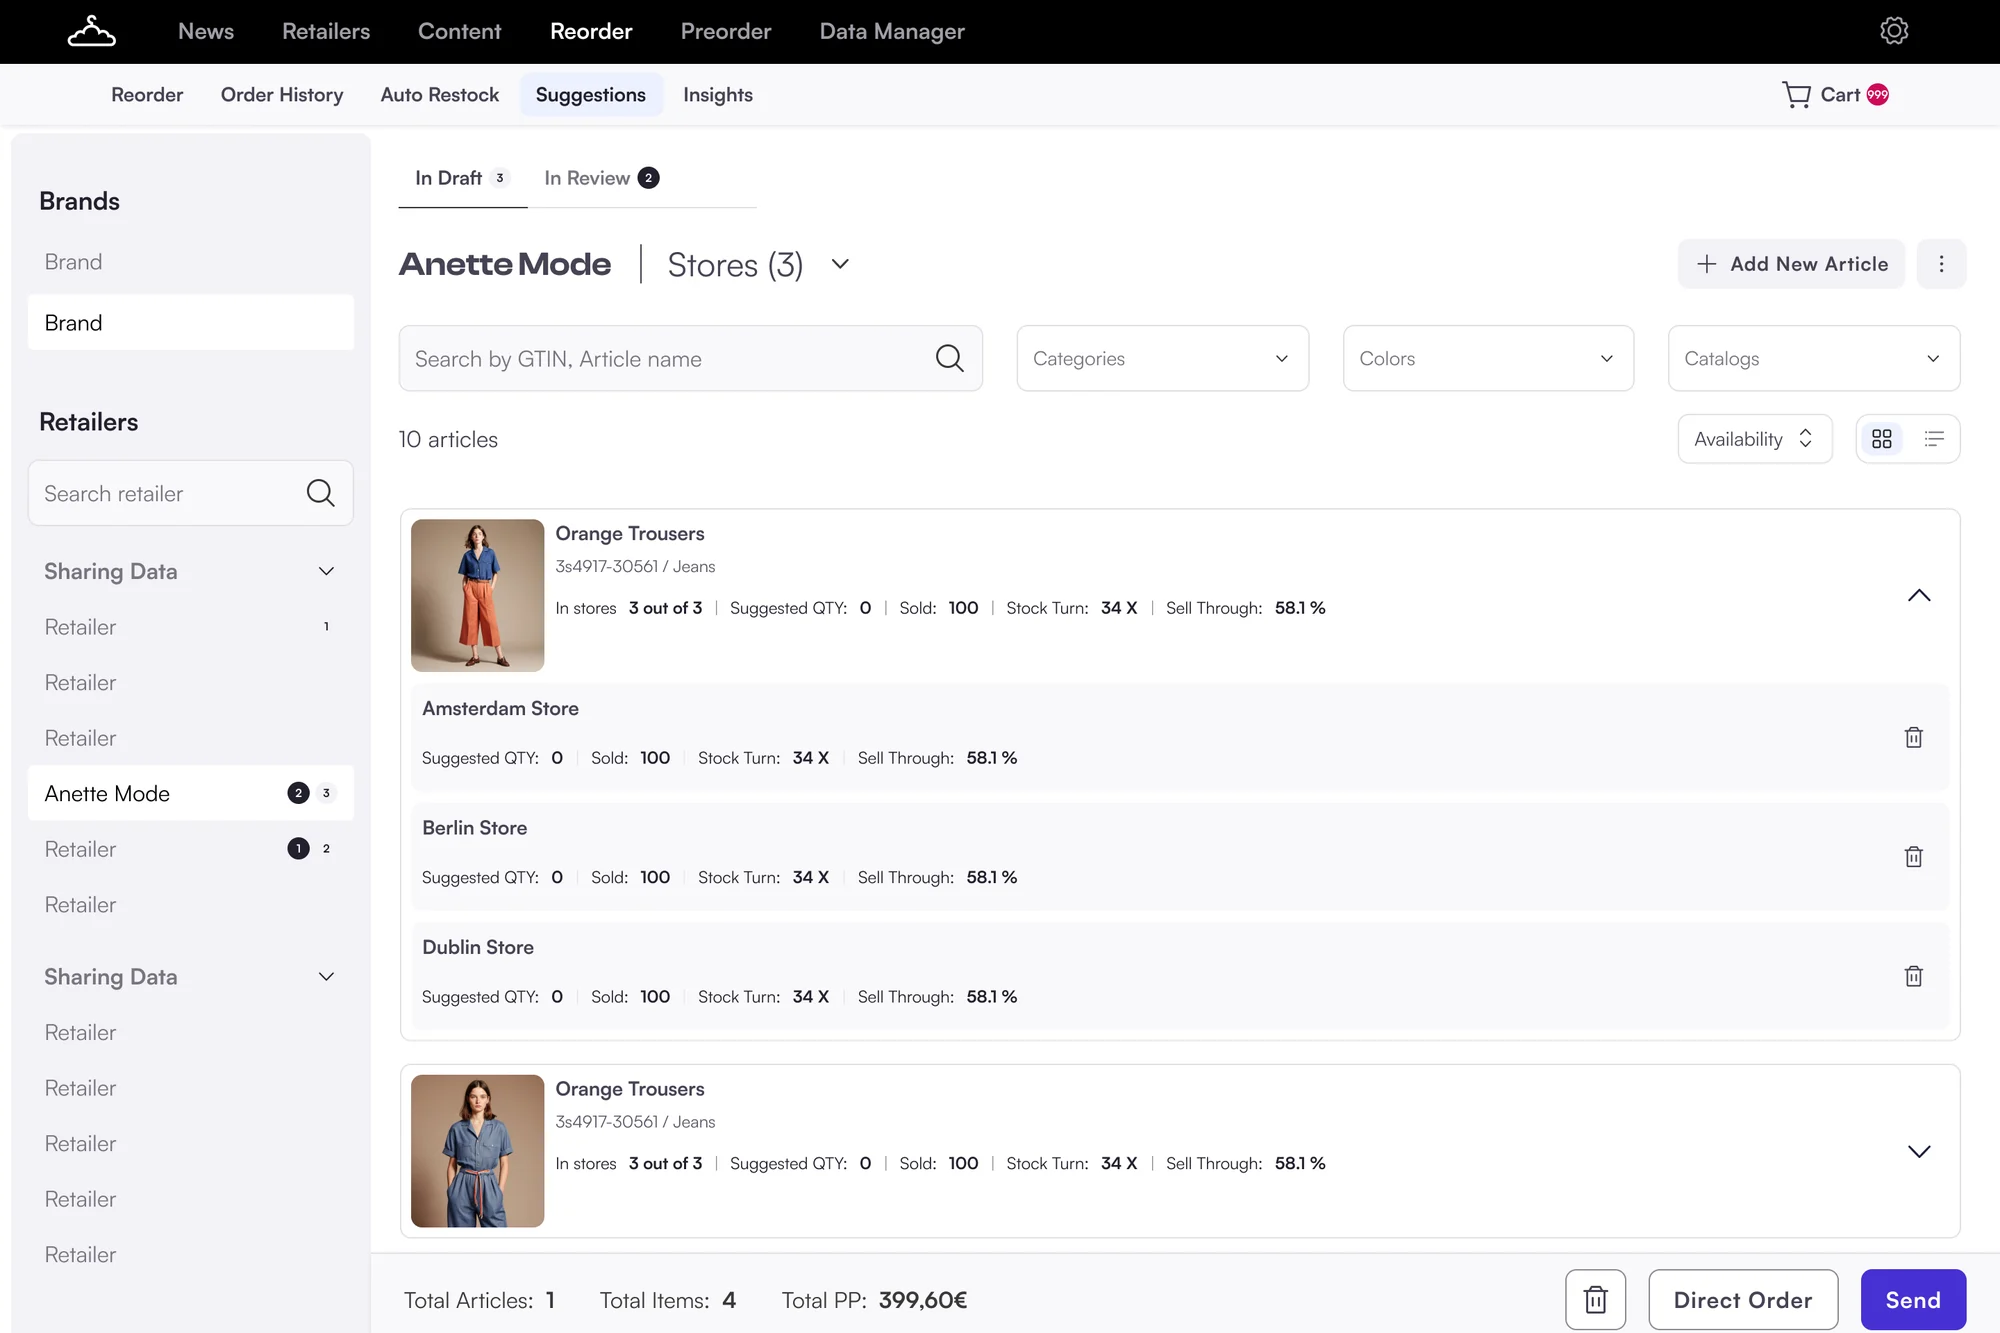Open the Categories dropdown
This screenshot has height=1333, width=2000.
[x=1162, y=358]
